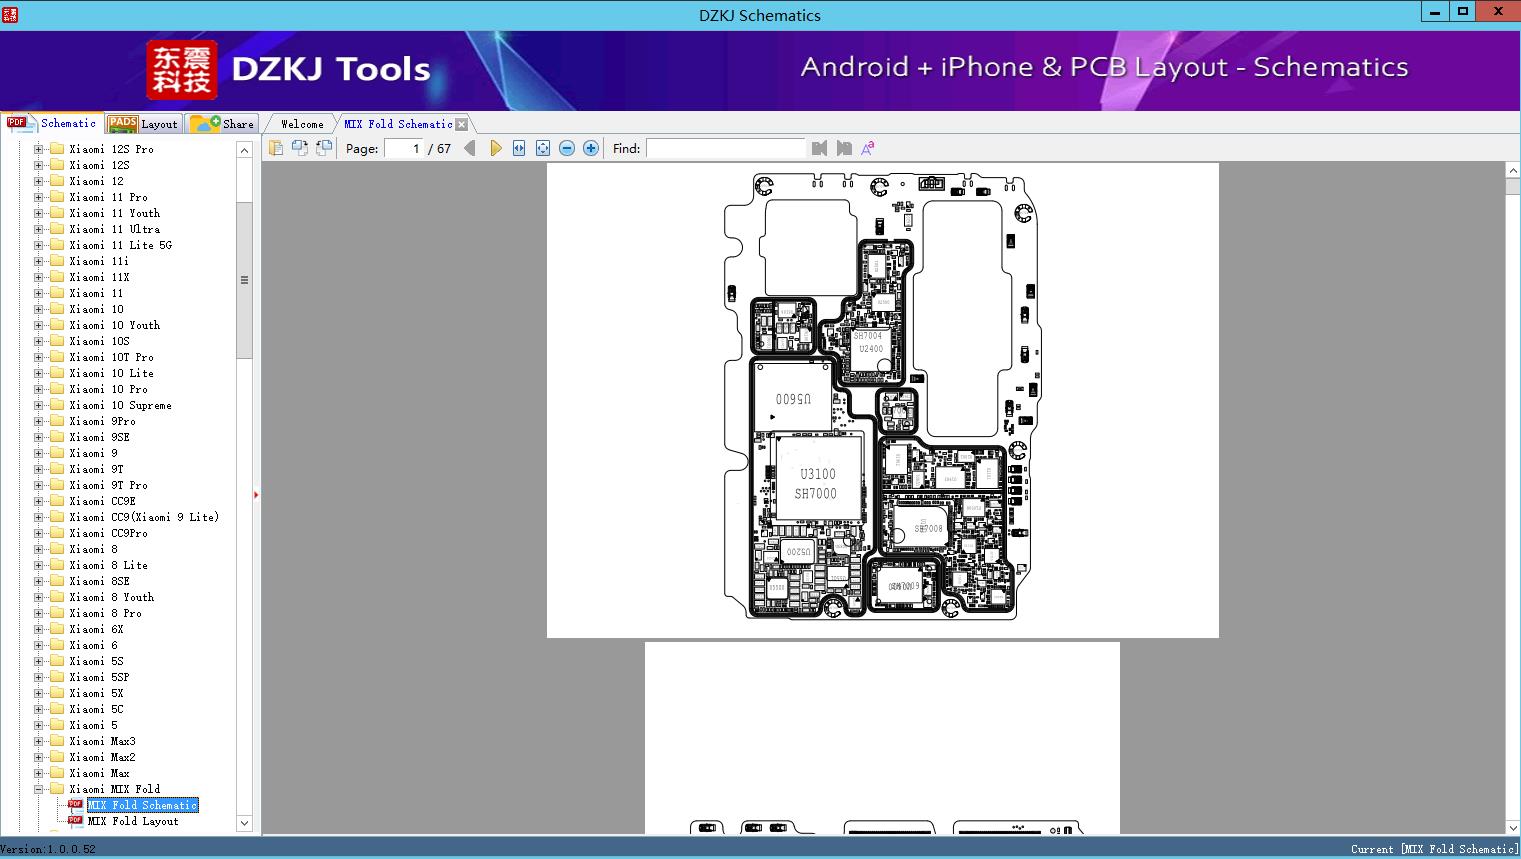Viewport: 1521px width, 859px height.
Task: Go to the previous page arrow
Action: pyautogui.click(x=470, y=148)
